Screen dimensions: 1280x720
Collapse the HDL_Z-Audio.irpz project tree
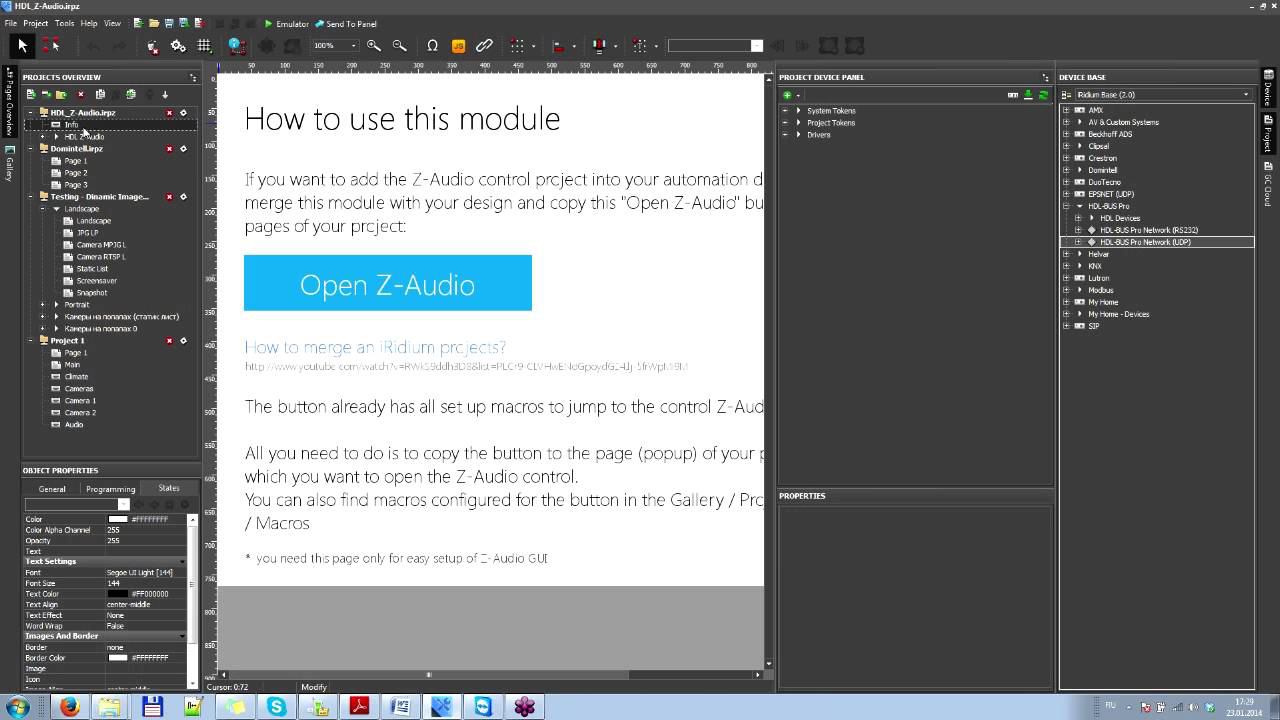(x=30, y=113)
